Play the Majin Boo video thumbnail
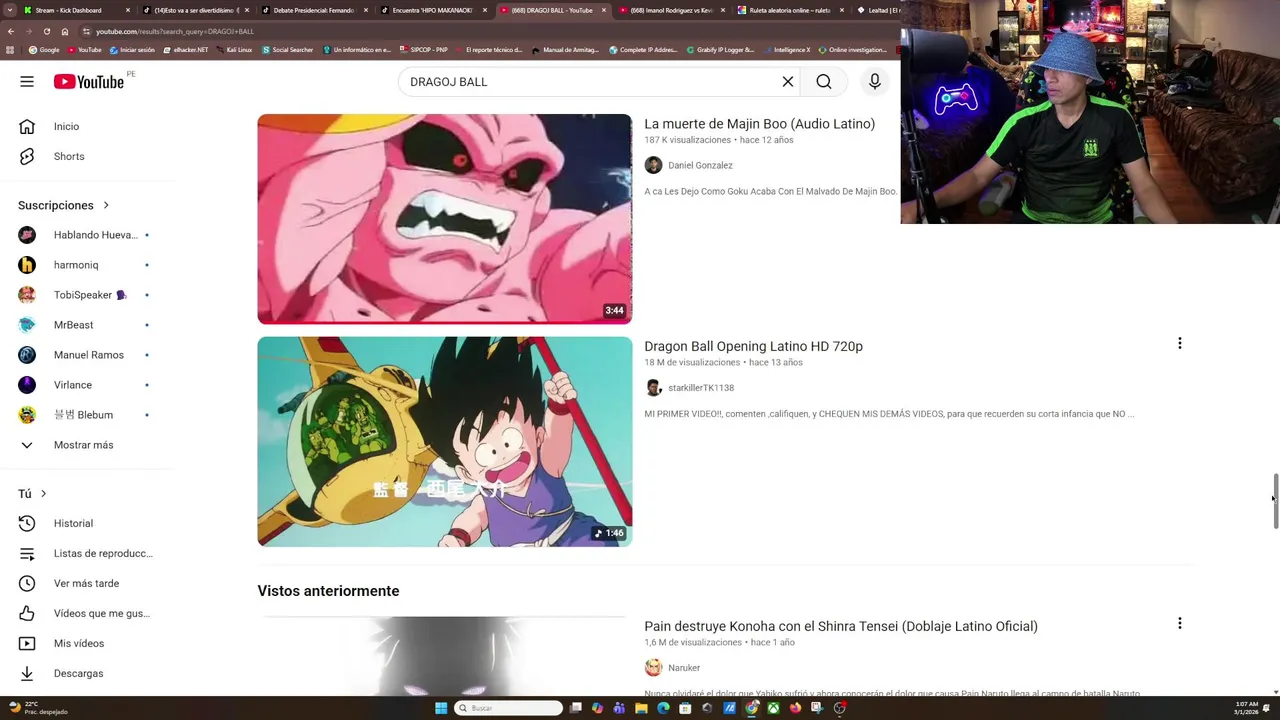 click(x=445, y=219)
